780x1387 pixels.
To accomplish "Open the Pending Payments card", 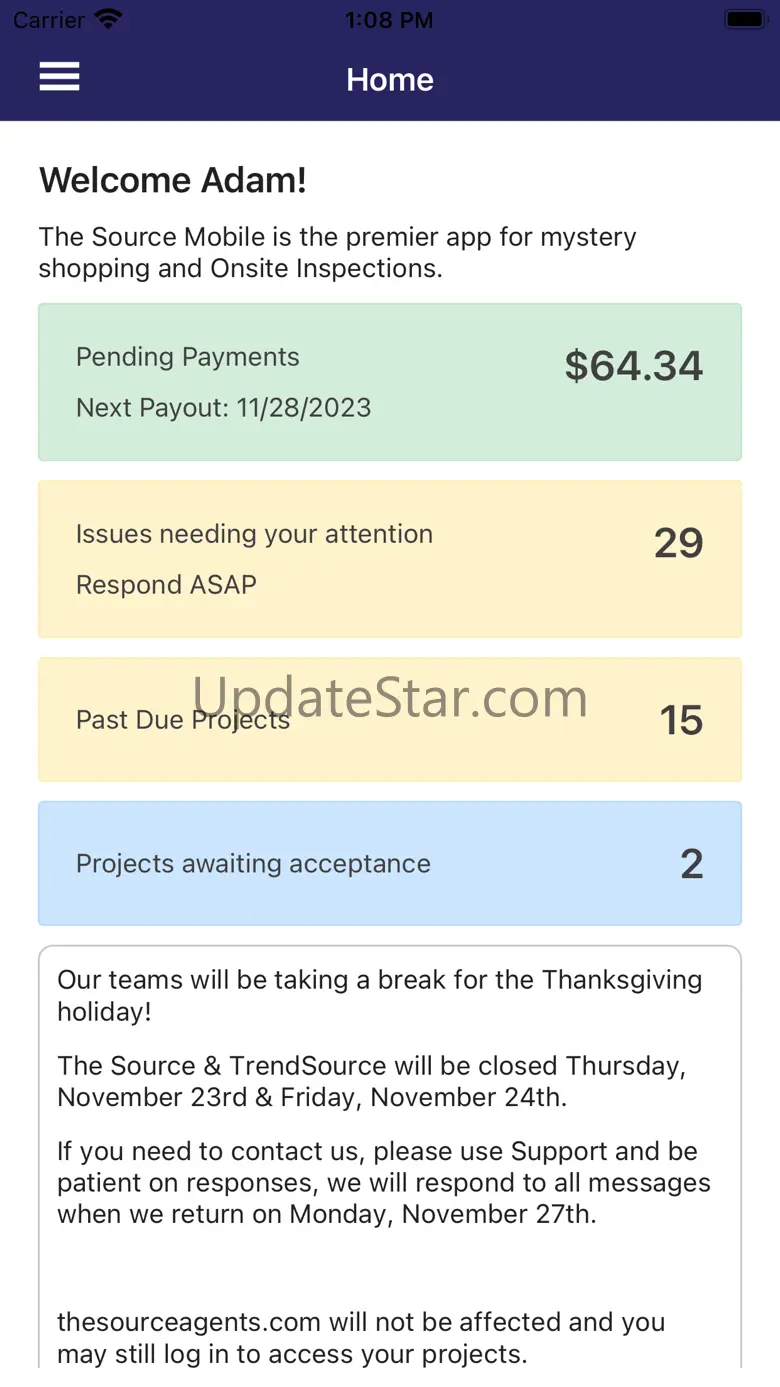I will point(390,382).
